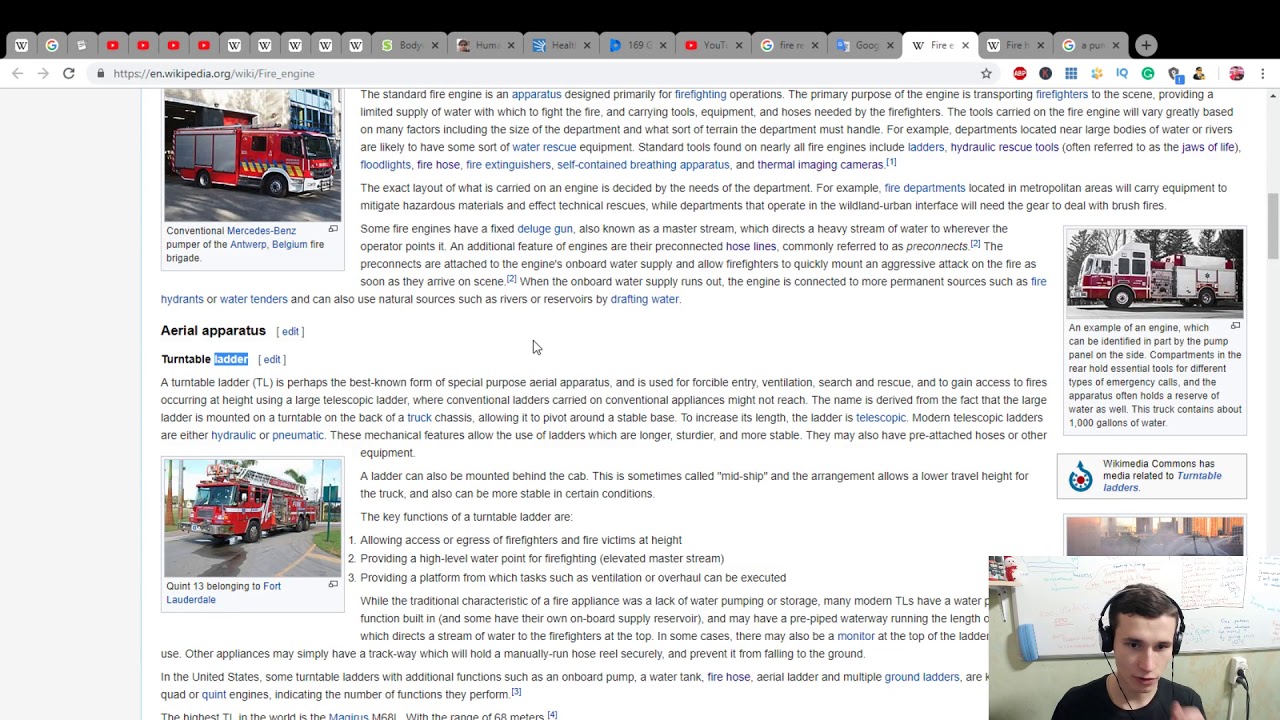
Task: Click the IQ extension icon
Action: (1122, 73)
